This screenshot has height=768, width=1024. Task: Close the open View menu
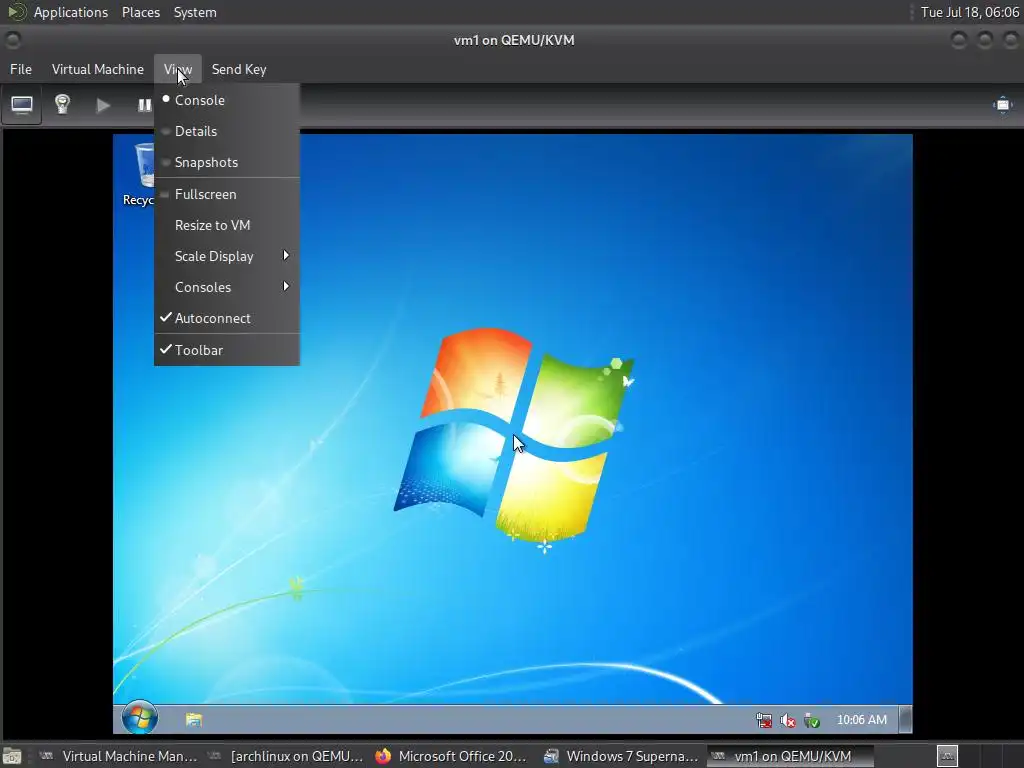[178, 69]
